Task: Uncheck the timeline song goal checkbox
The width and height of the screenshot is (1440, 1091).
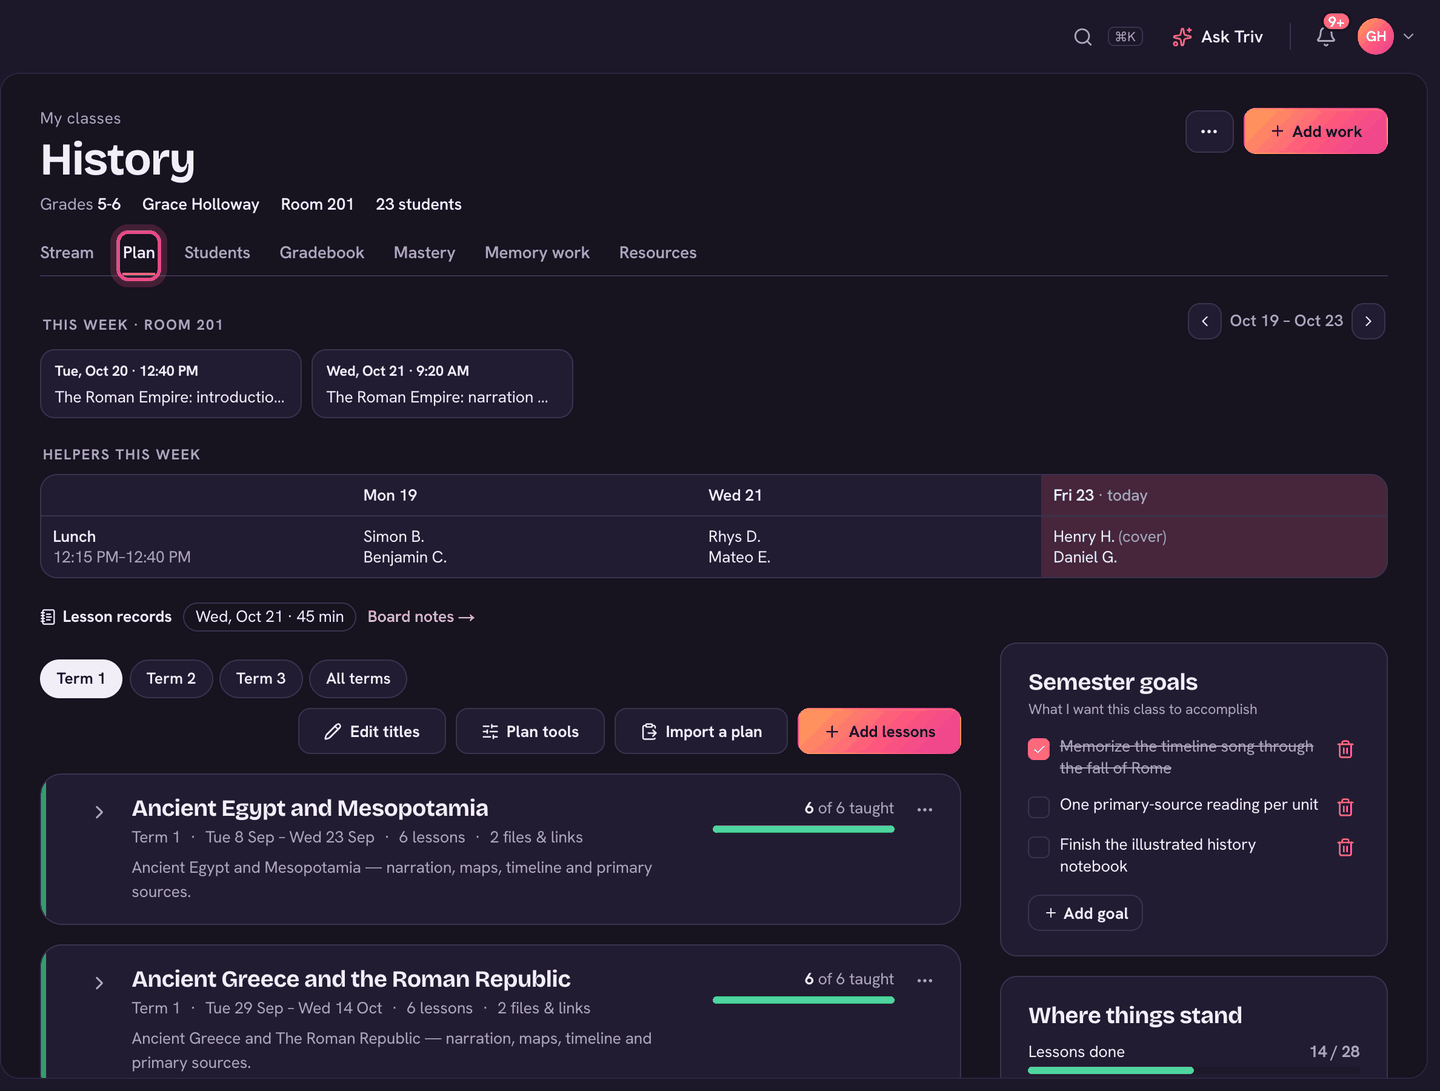Action: pyautogui.click(x=1039, y=749)
